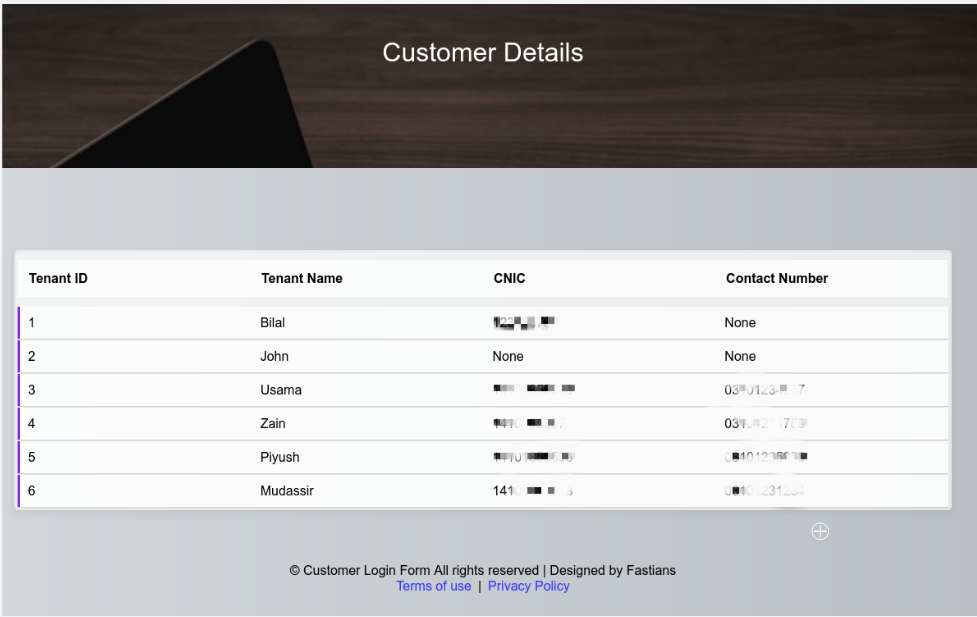The height and width of the screenshot is (617, 977).
Task: Click Usama's CNIC cell
Action: (533, 390)
